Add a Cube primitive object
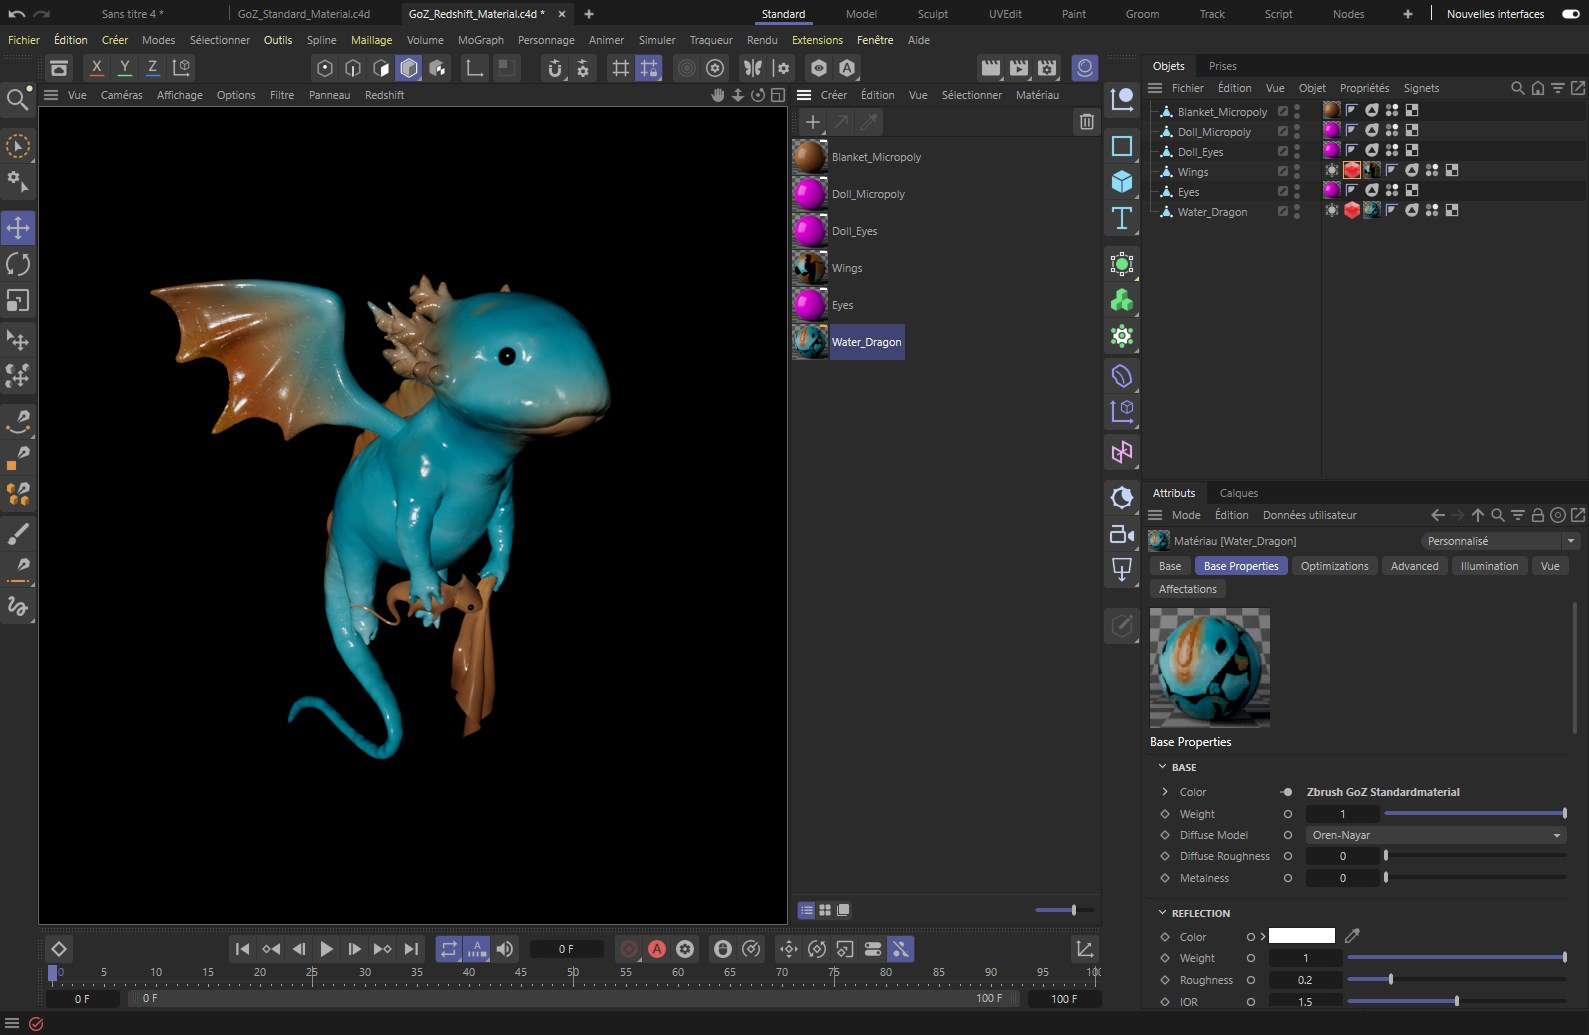 point(1122,181)
